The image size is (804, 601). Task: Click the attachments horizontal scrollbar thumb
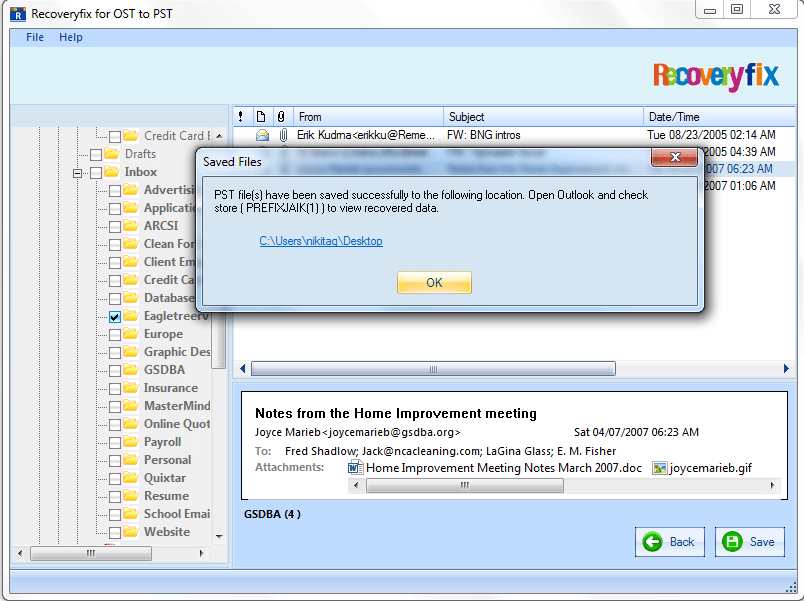coord(465,485)
